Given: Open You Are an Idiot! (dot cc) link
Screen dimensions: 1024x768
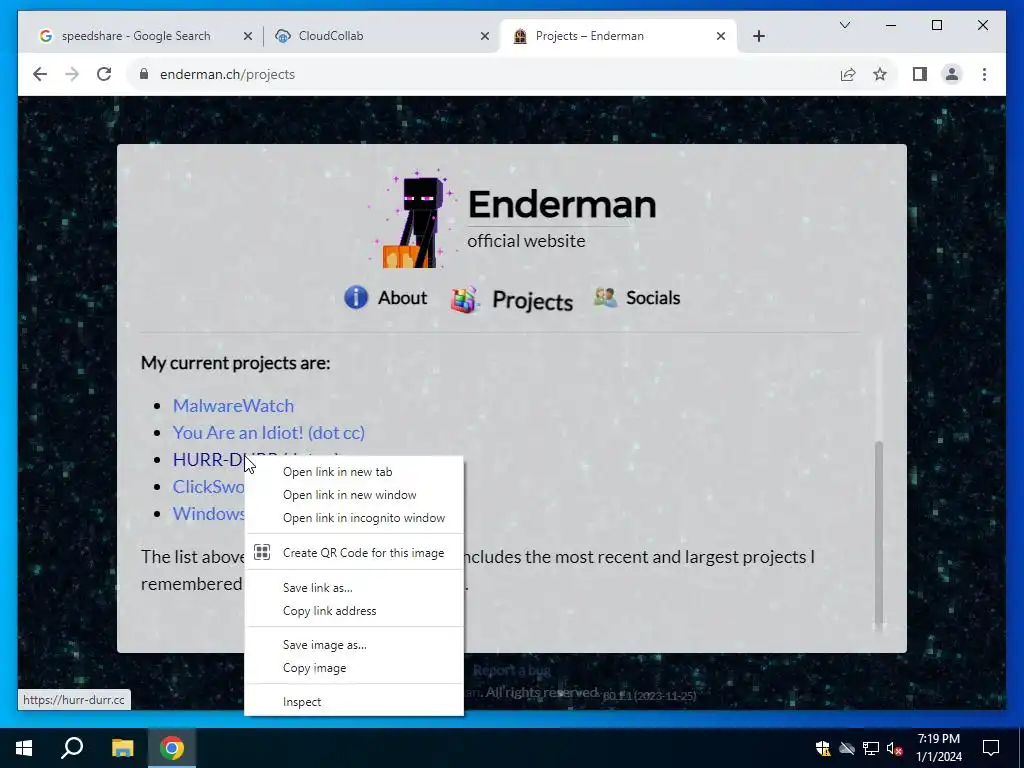Looking at the screenshot, I should point(268,432).
